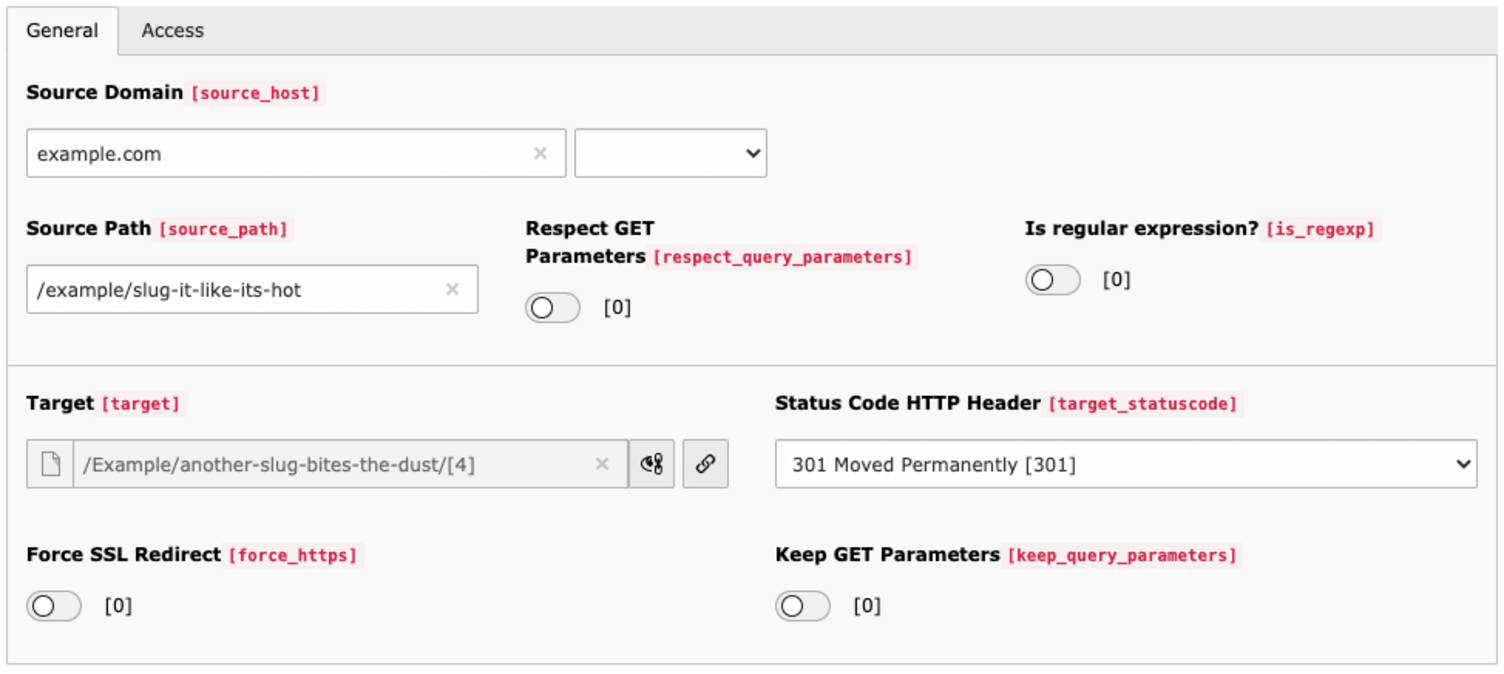Switch on Keep GET Parameters
The height and width of the screenshot is (674, 1504).
click(x=802, y=606)
